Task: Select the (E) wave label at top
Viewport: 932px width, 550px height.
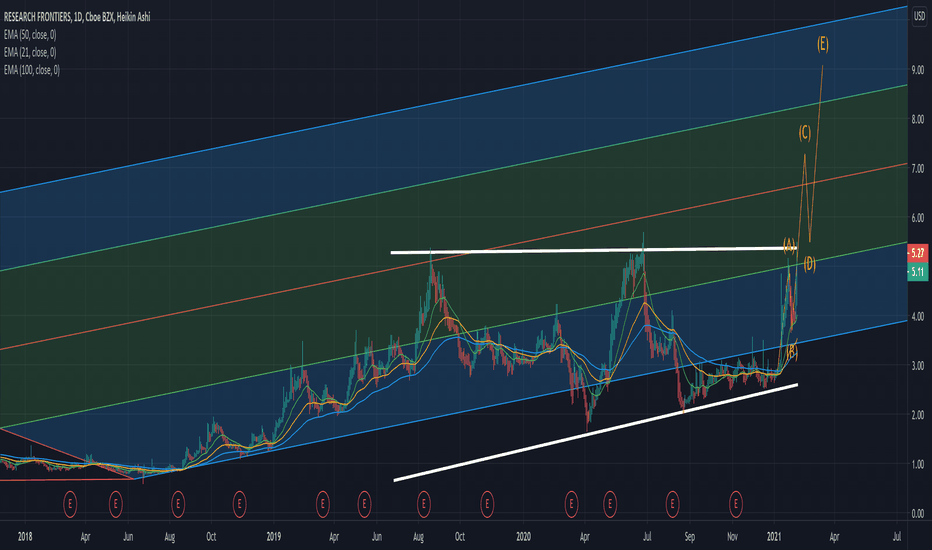Action: pos(823,43)
